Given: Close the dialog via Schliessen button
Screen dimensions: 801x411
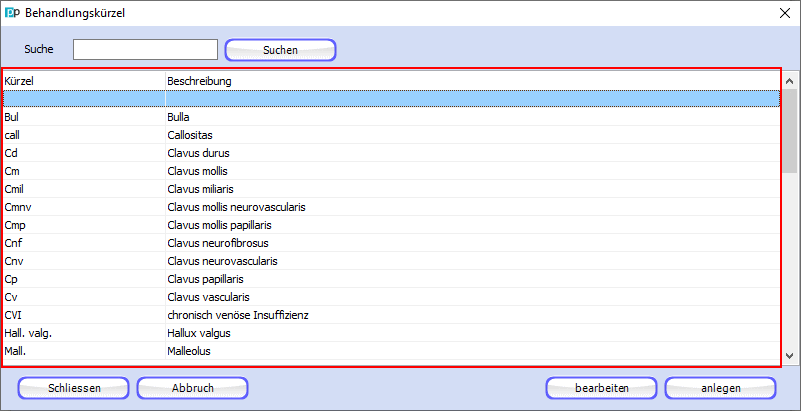Looking at the screenshot, I should [x=74, y=388].
